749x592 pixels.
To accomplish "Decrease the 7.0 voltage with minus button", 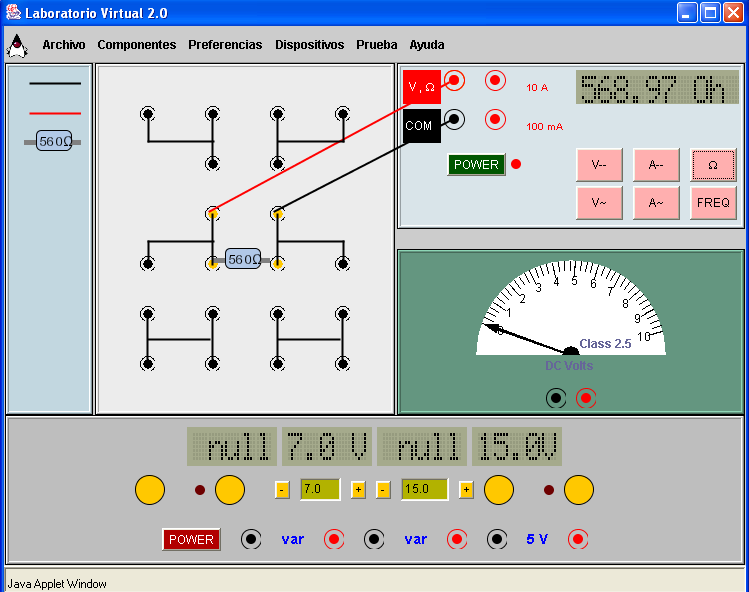I will [x=282, y=489].
